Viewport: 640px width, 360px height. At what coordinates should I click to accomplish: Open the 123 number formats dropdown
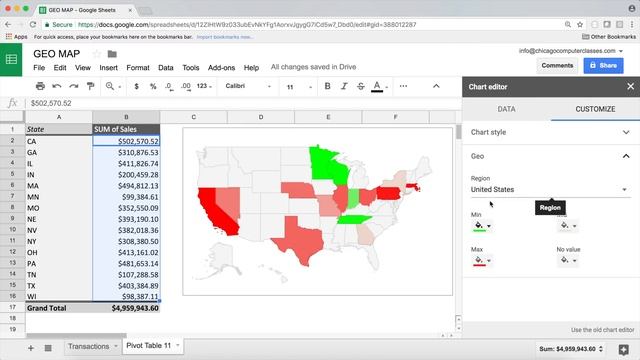tap(204, 86)
